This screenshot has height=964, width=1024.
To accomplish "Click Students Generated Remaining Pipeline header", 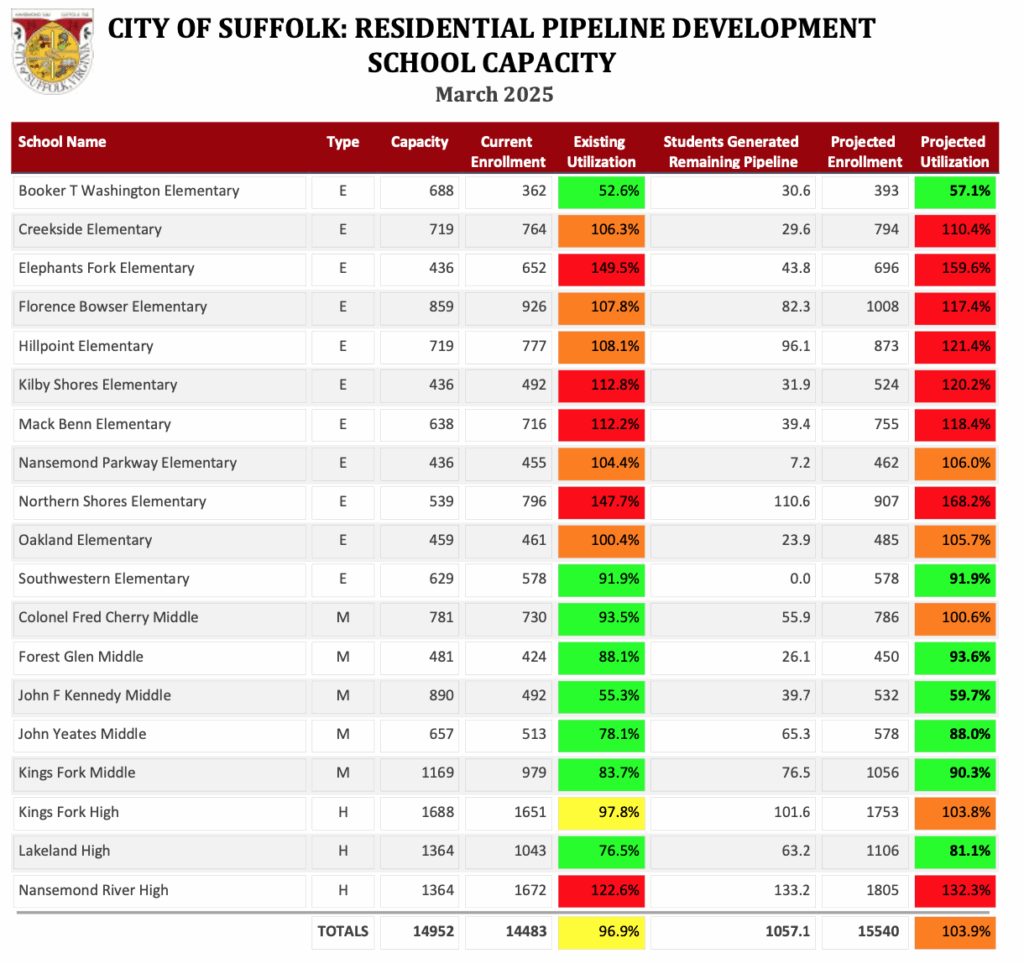I will [x=730, y=151].
